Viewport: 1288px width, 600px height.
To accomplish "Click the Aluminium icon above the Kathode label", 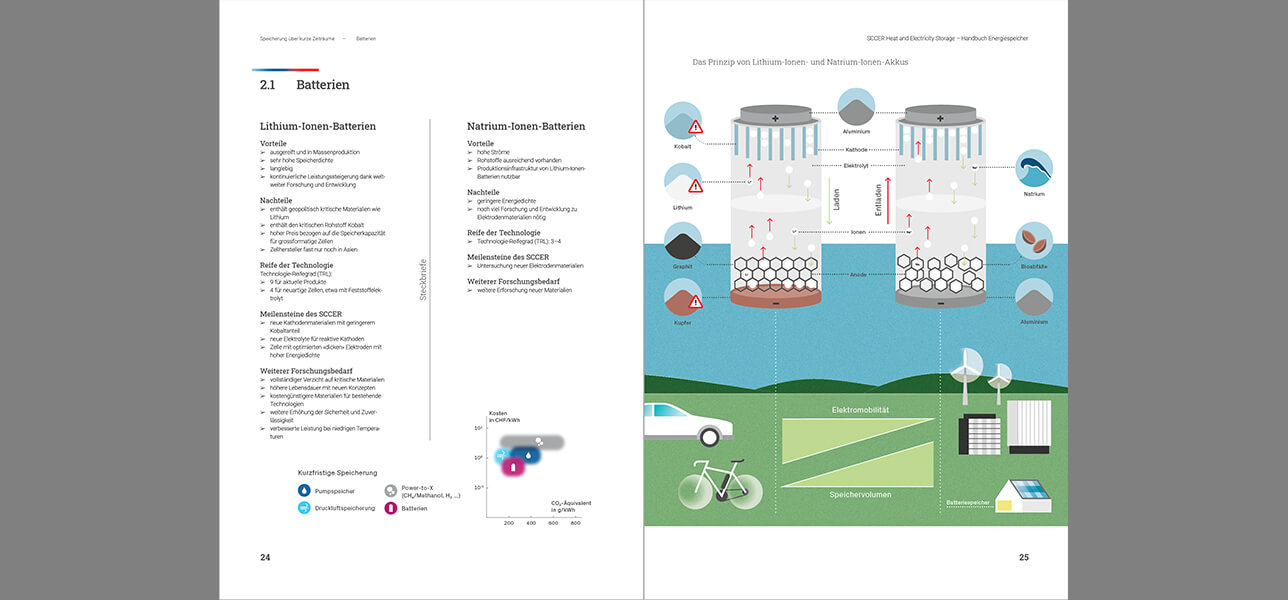I will tap(856, 107).
